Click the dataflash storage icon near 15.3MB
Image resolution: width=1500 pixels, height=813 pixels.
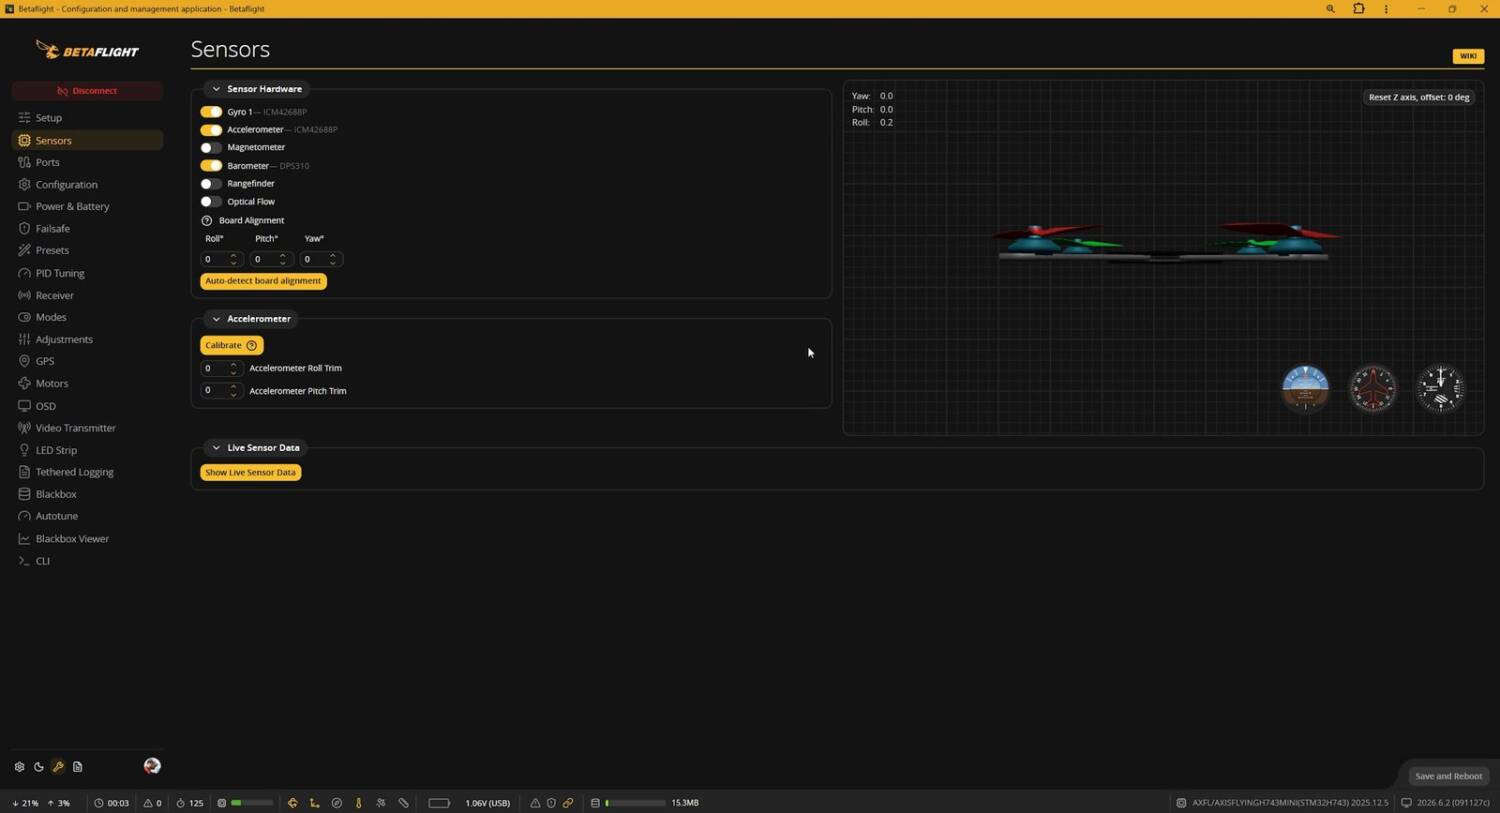click(x=595, y=803)
